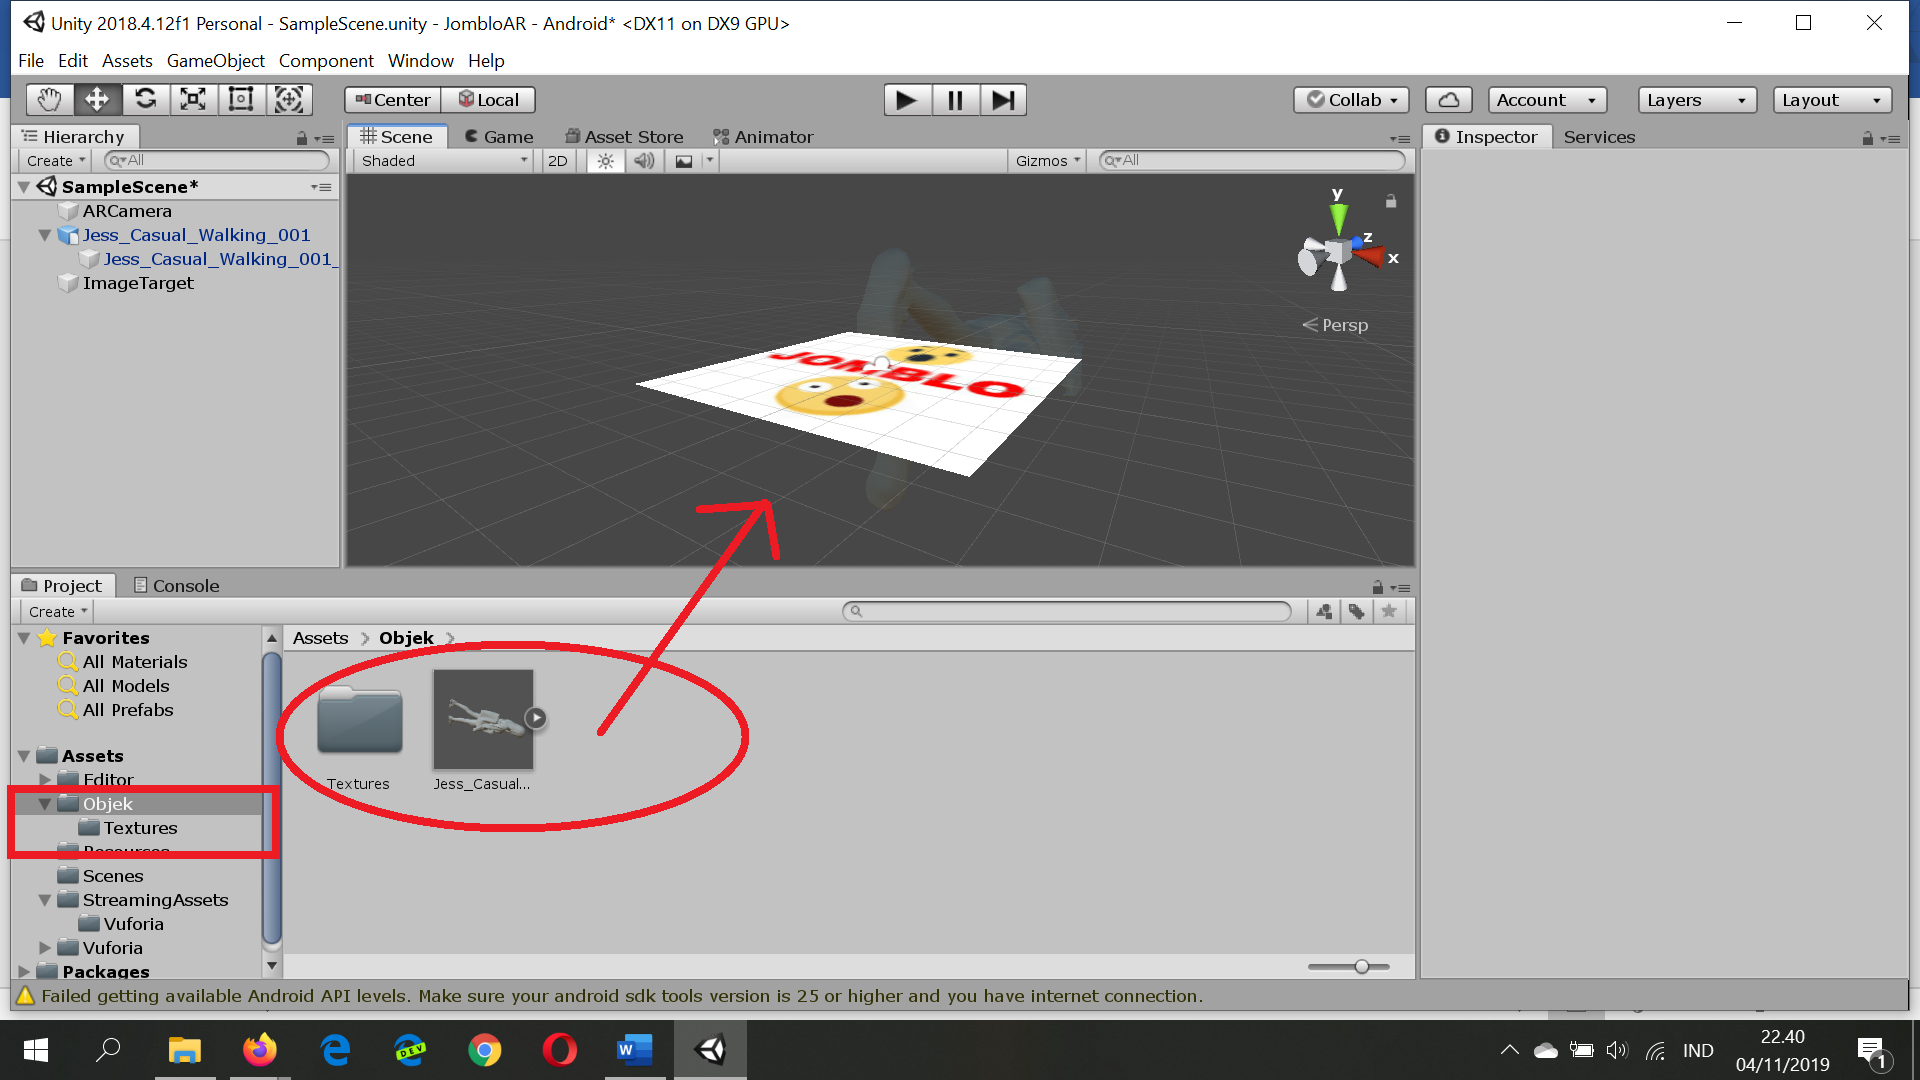
Task: Open Project Create dropdown
Action: 57,612
